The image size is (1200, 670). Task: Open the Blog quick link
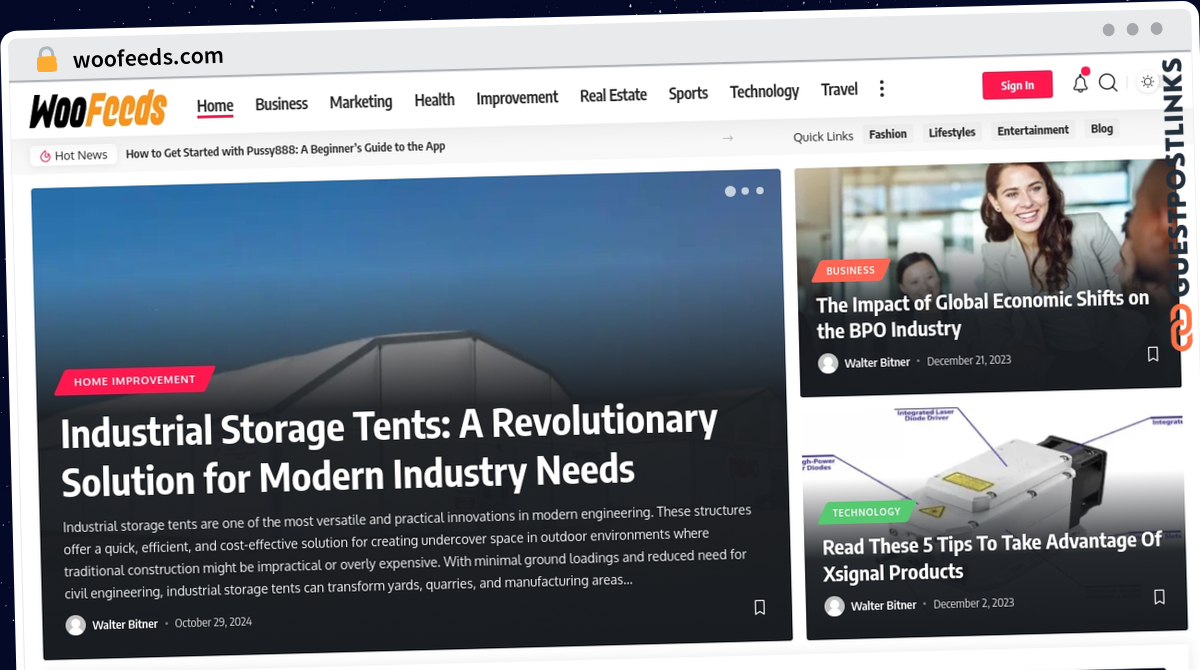pyautogui.click(x=1102, y=128)
